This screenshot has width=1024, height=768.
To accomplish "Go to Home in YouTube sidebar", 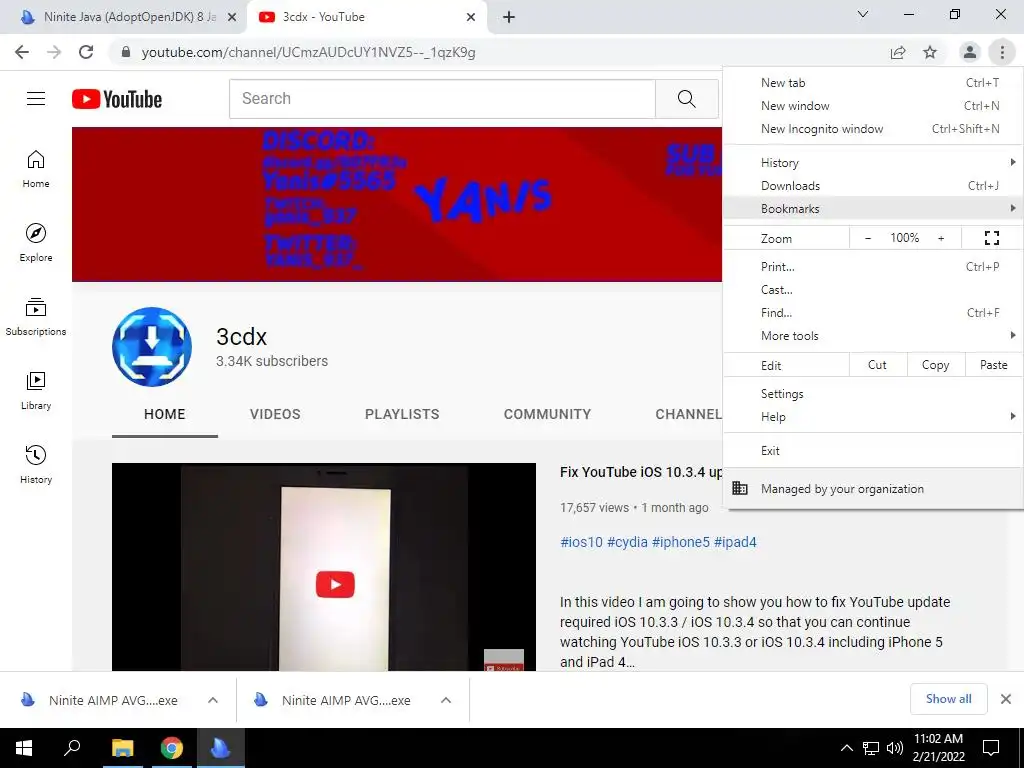I will pyautogui.click(x=36, y=168).
